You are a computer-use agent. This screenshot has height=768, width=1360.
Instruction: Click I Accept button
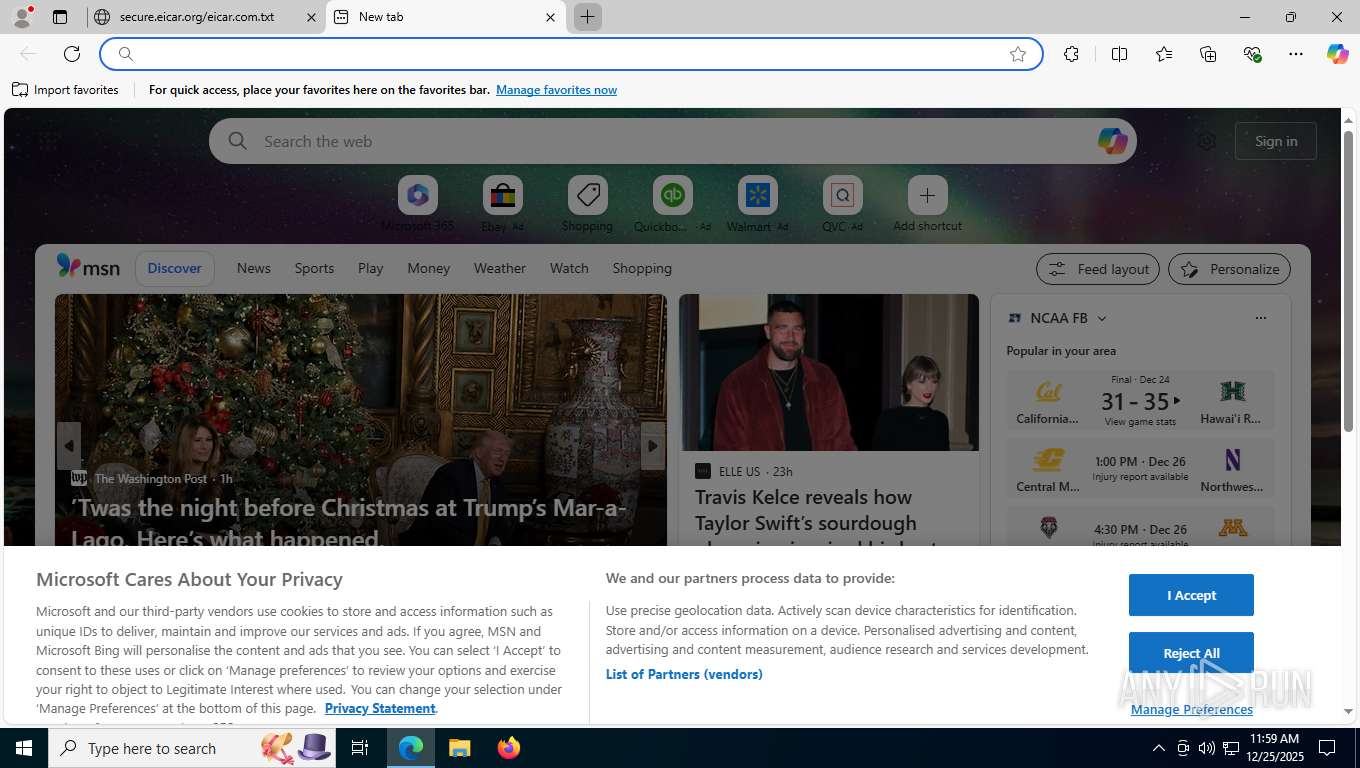pyautogui.click(x=1191, y=595)
